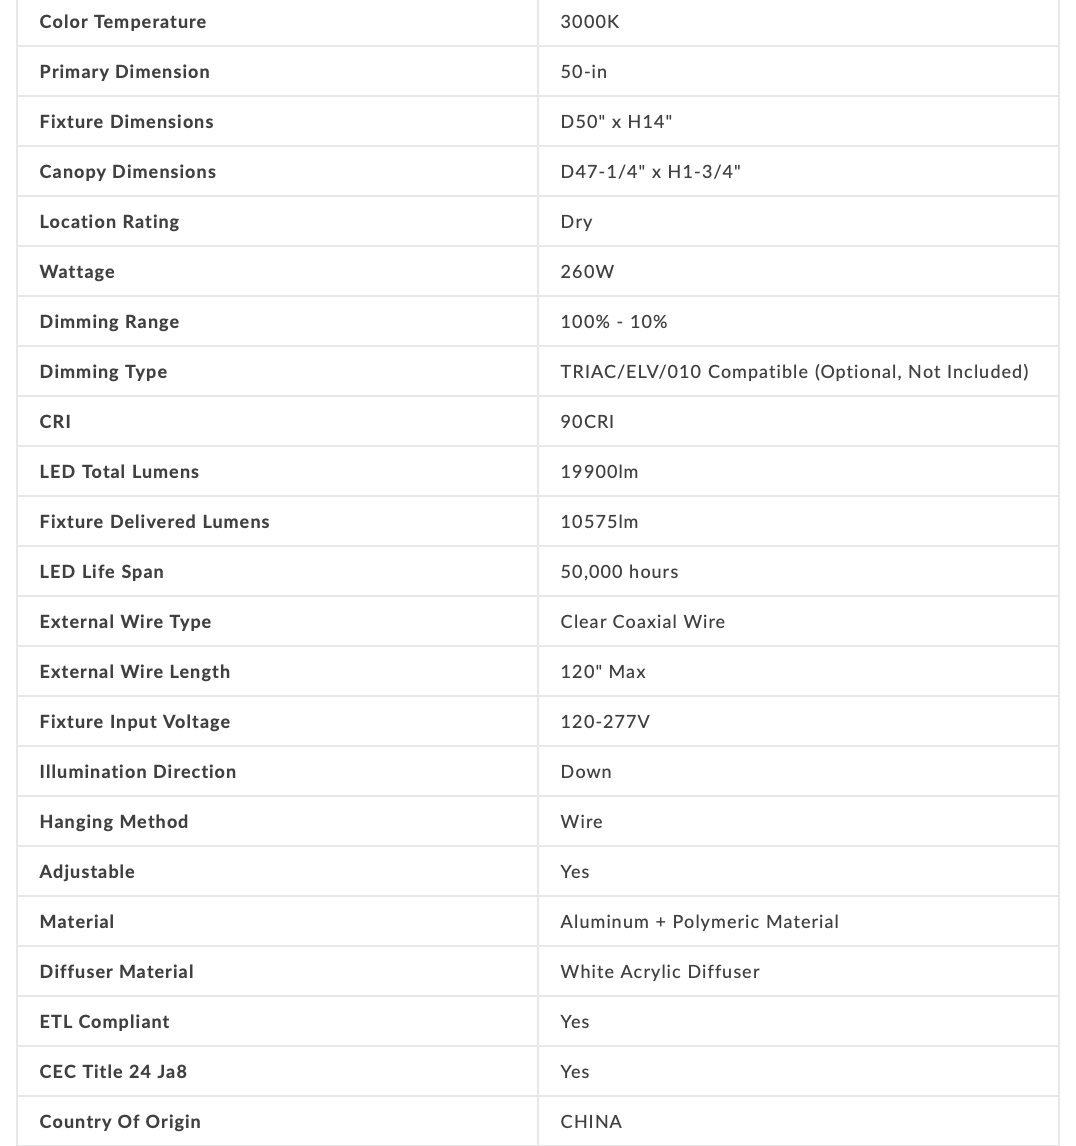Click the Dimming Range label

[x=110, y=322]
